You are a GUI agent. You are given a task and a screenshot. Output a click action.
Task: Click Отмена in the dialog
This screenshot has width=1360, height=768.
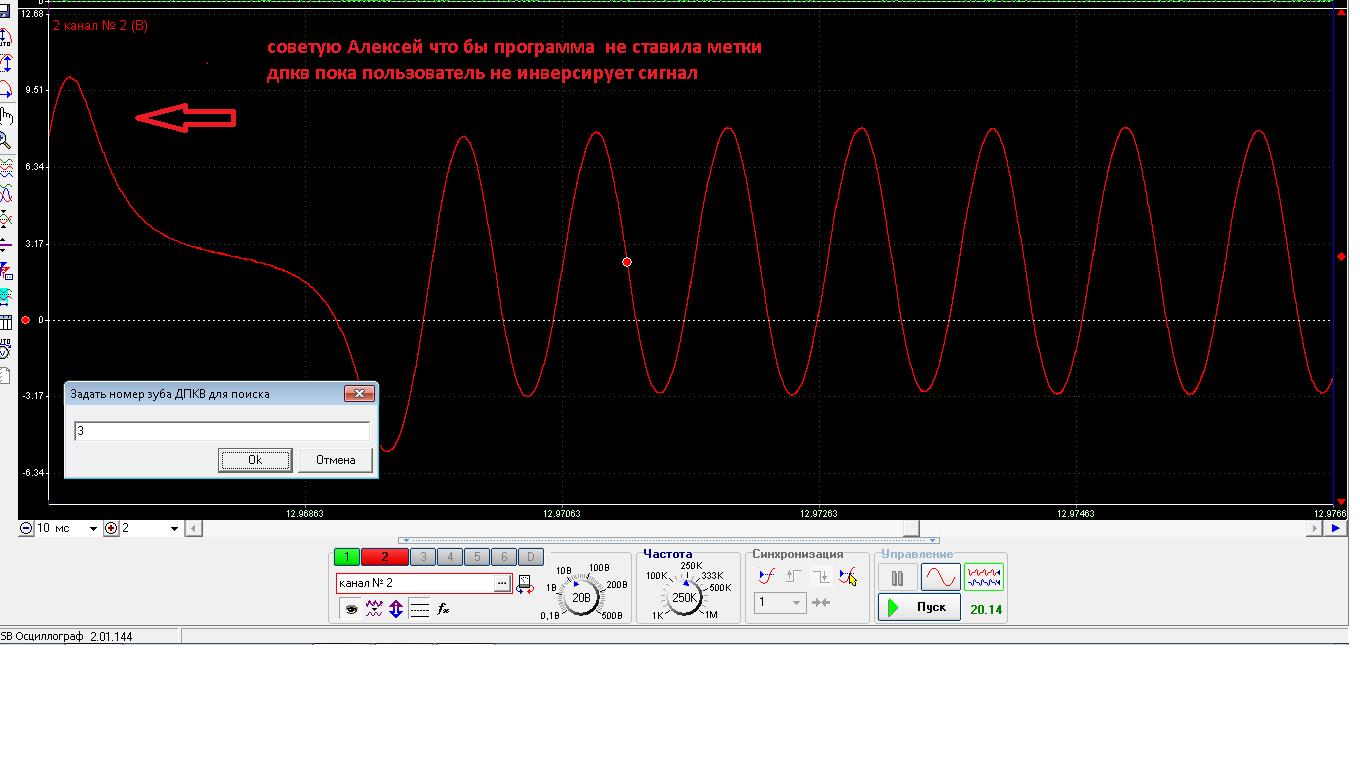pos(335,460)
